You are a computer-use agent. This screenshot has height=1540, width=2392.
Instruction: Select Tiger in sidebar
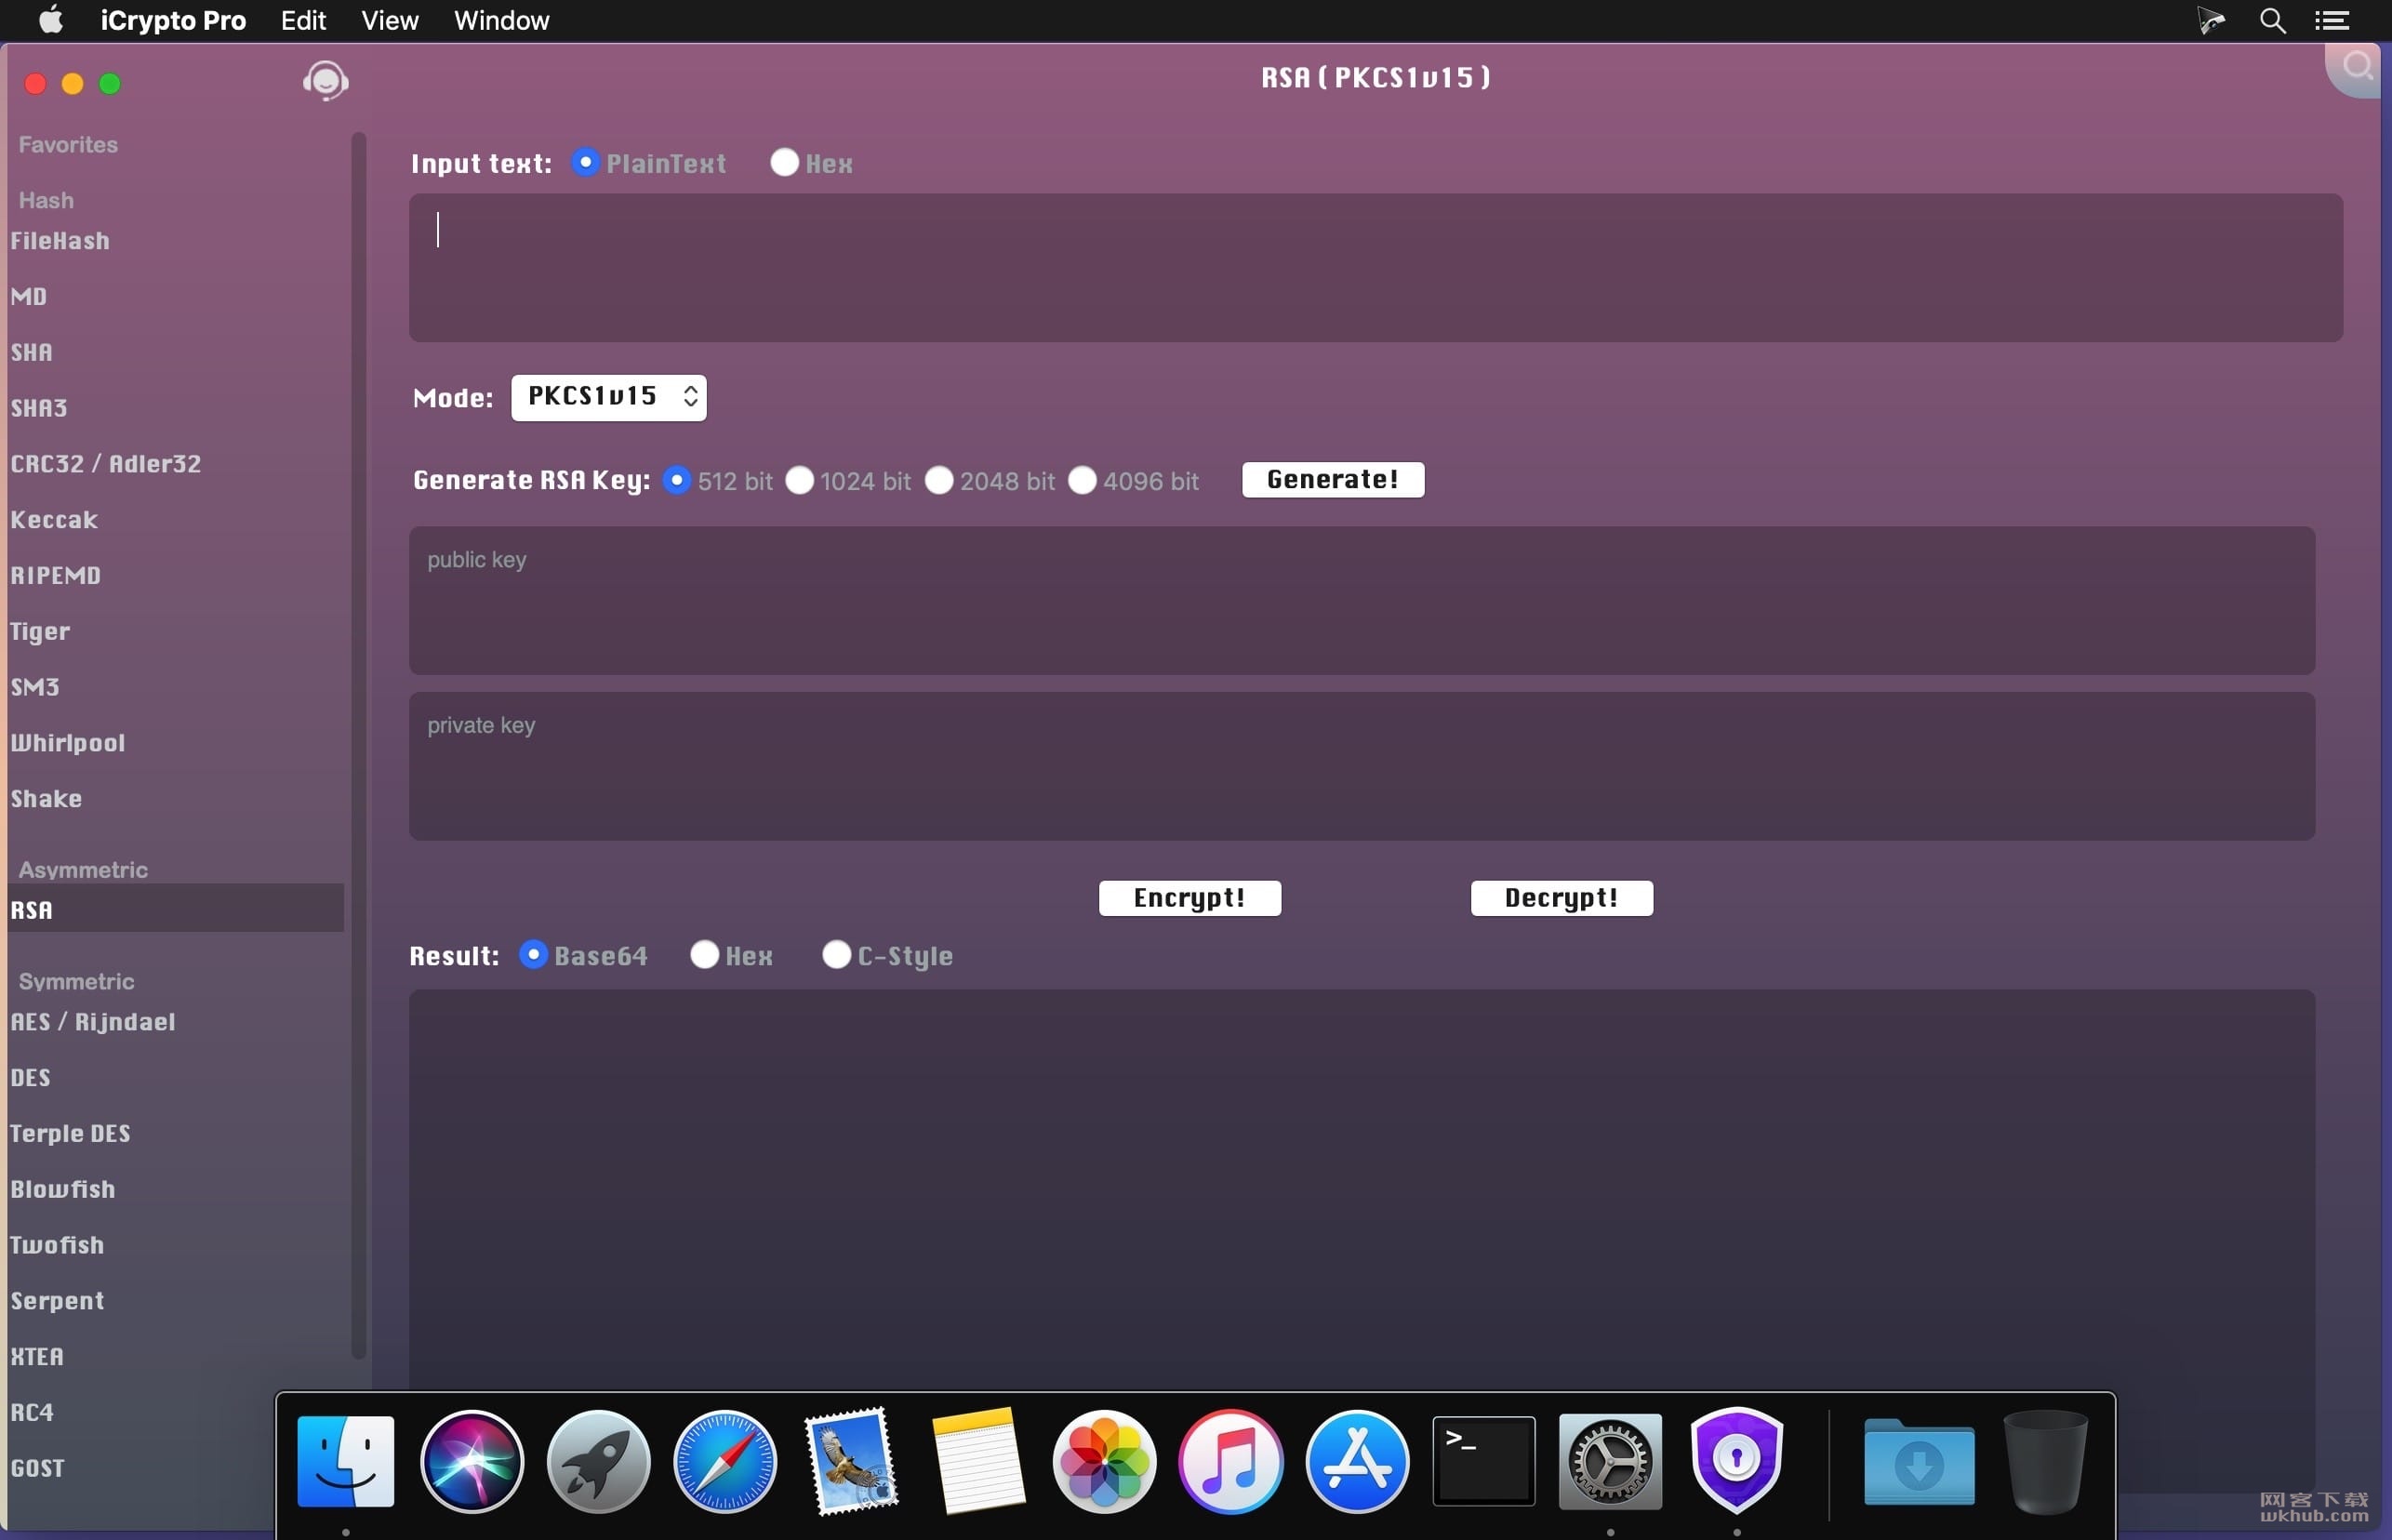tap(40, 632)
